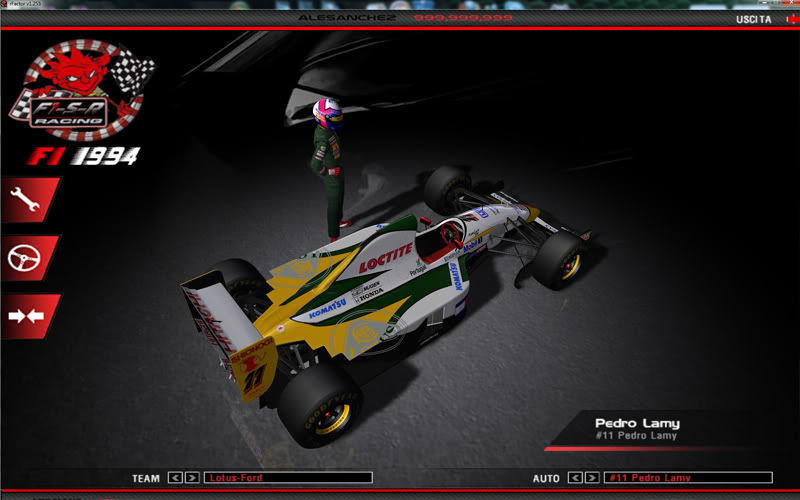Select next team with right arrow
This screenshot has height=500, width=800.
[192, 478]
